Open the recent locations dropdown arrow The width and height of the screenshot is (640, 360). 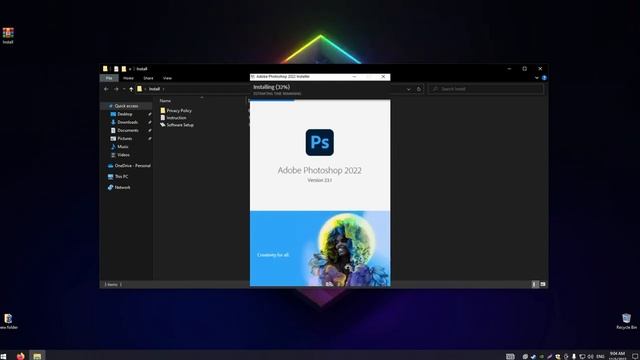[124, 89]
